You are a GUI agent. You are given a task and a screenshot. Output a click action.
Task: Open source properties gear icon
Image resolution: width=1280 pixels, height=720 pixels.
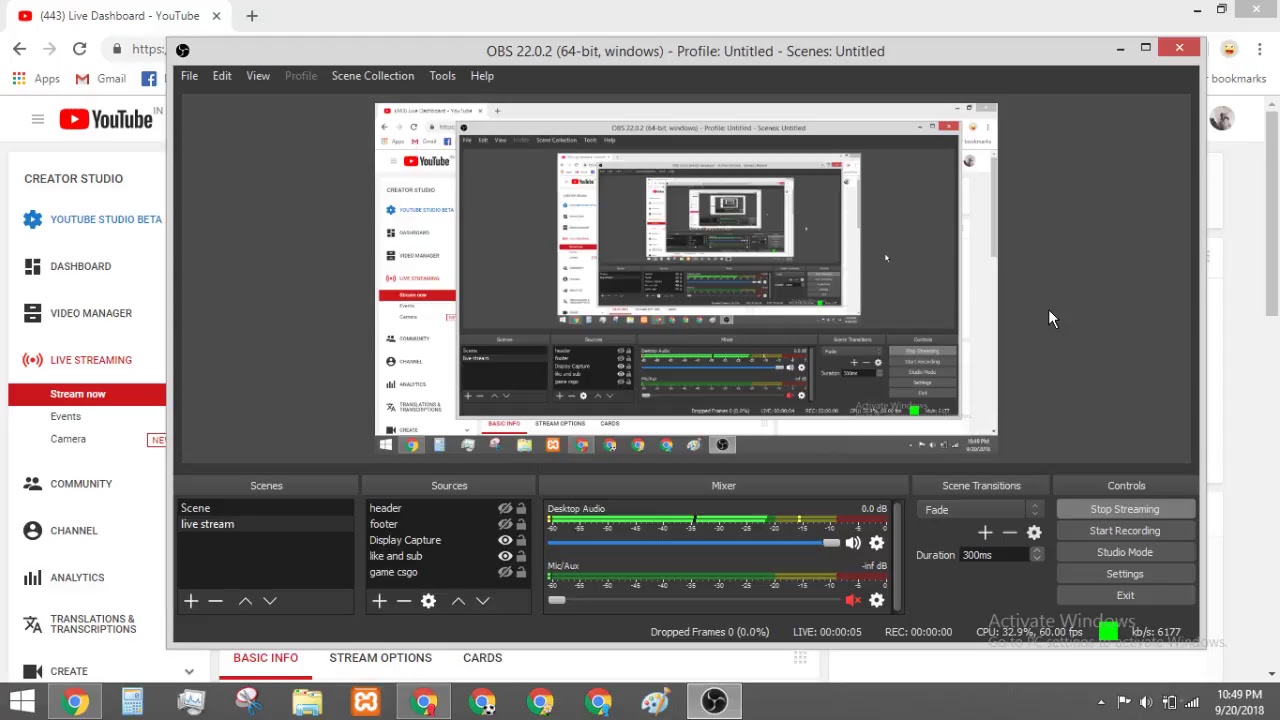tap(428, 601)
